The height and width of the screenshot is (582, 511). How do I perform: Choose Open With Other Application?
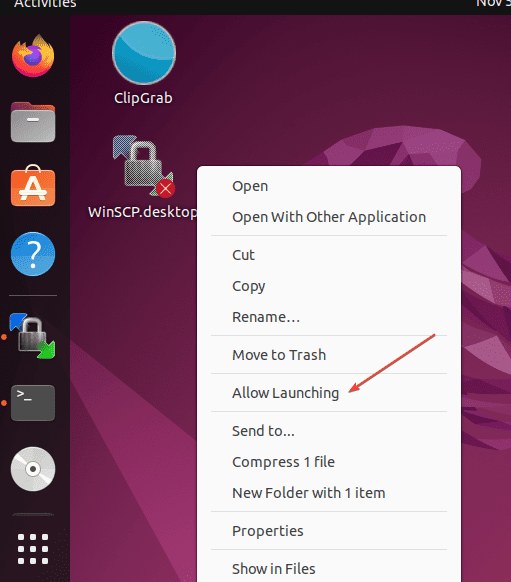329,217
